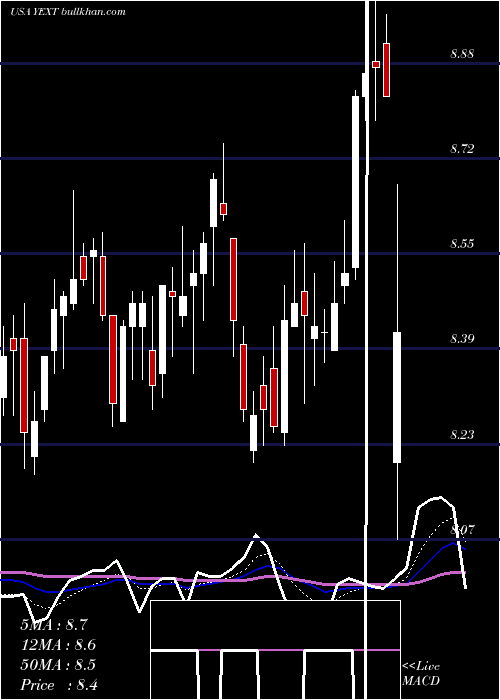Click the 8.39 price level label

pos(462,339)
